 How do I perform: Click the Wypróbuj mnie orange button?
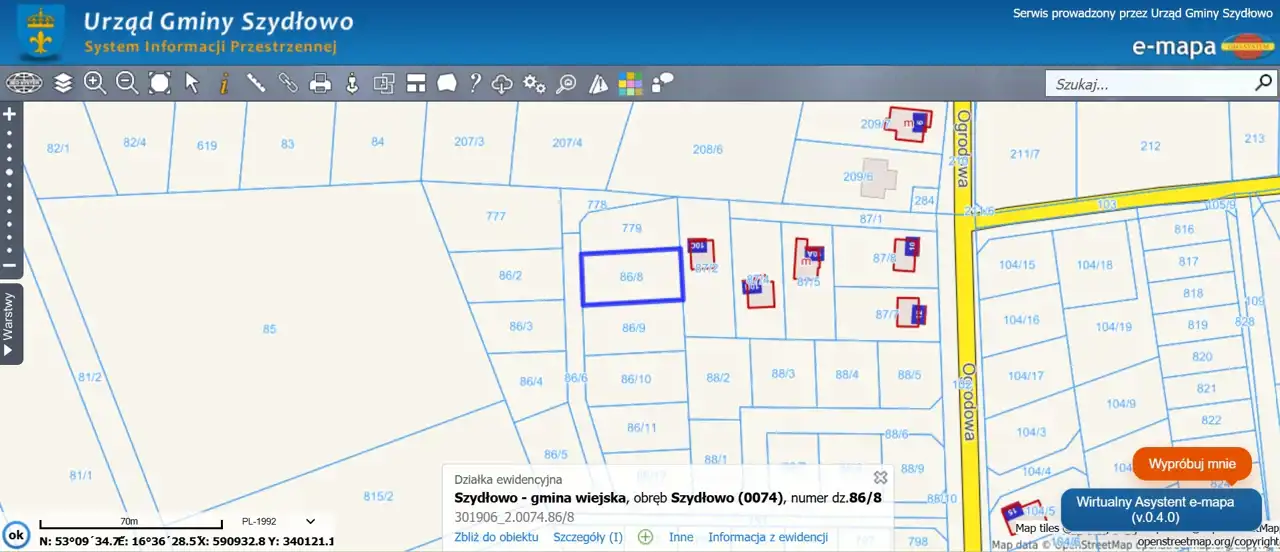pyautogui.click(x=1192, y=464)
